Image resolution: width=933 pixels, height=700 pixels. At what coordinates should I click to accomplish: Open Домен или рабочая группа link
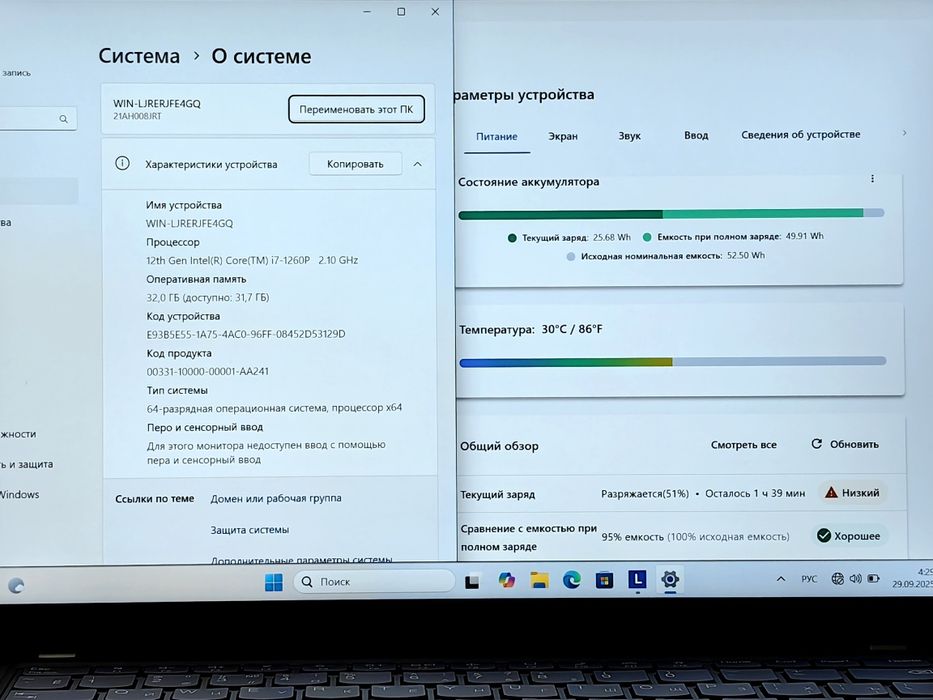tap(276, 498)
